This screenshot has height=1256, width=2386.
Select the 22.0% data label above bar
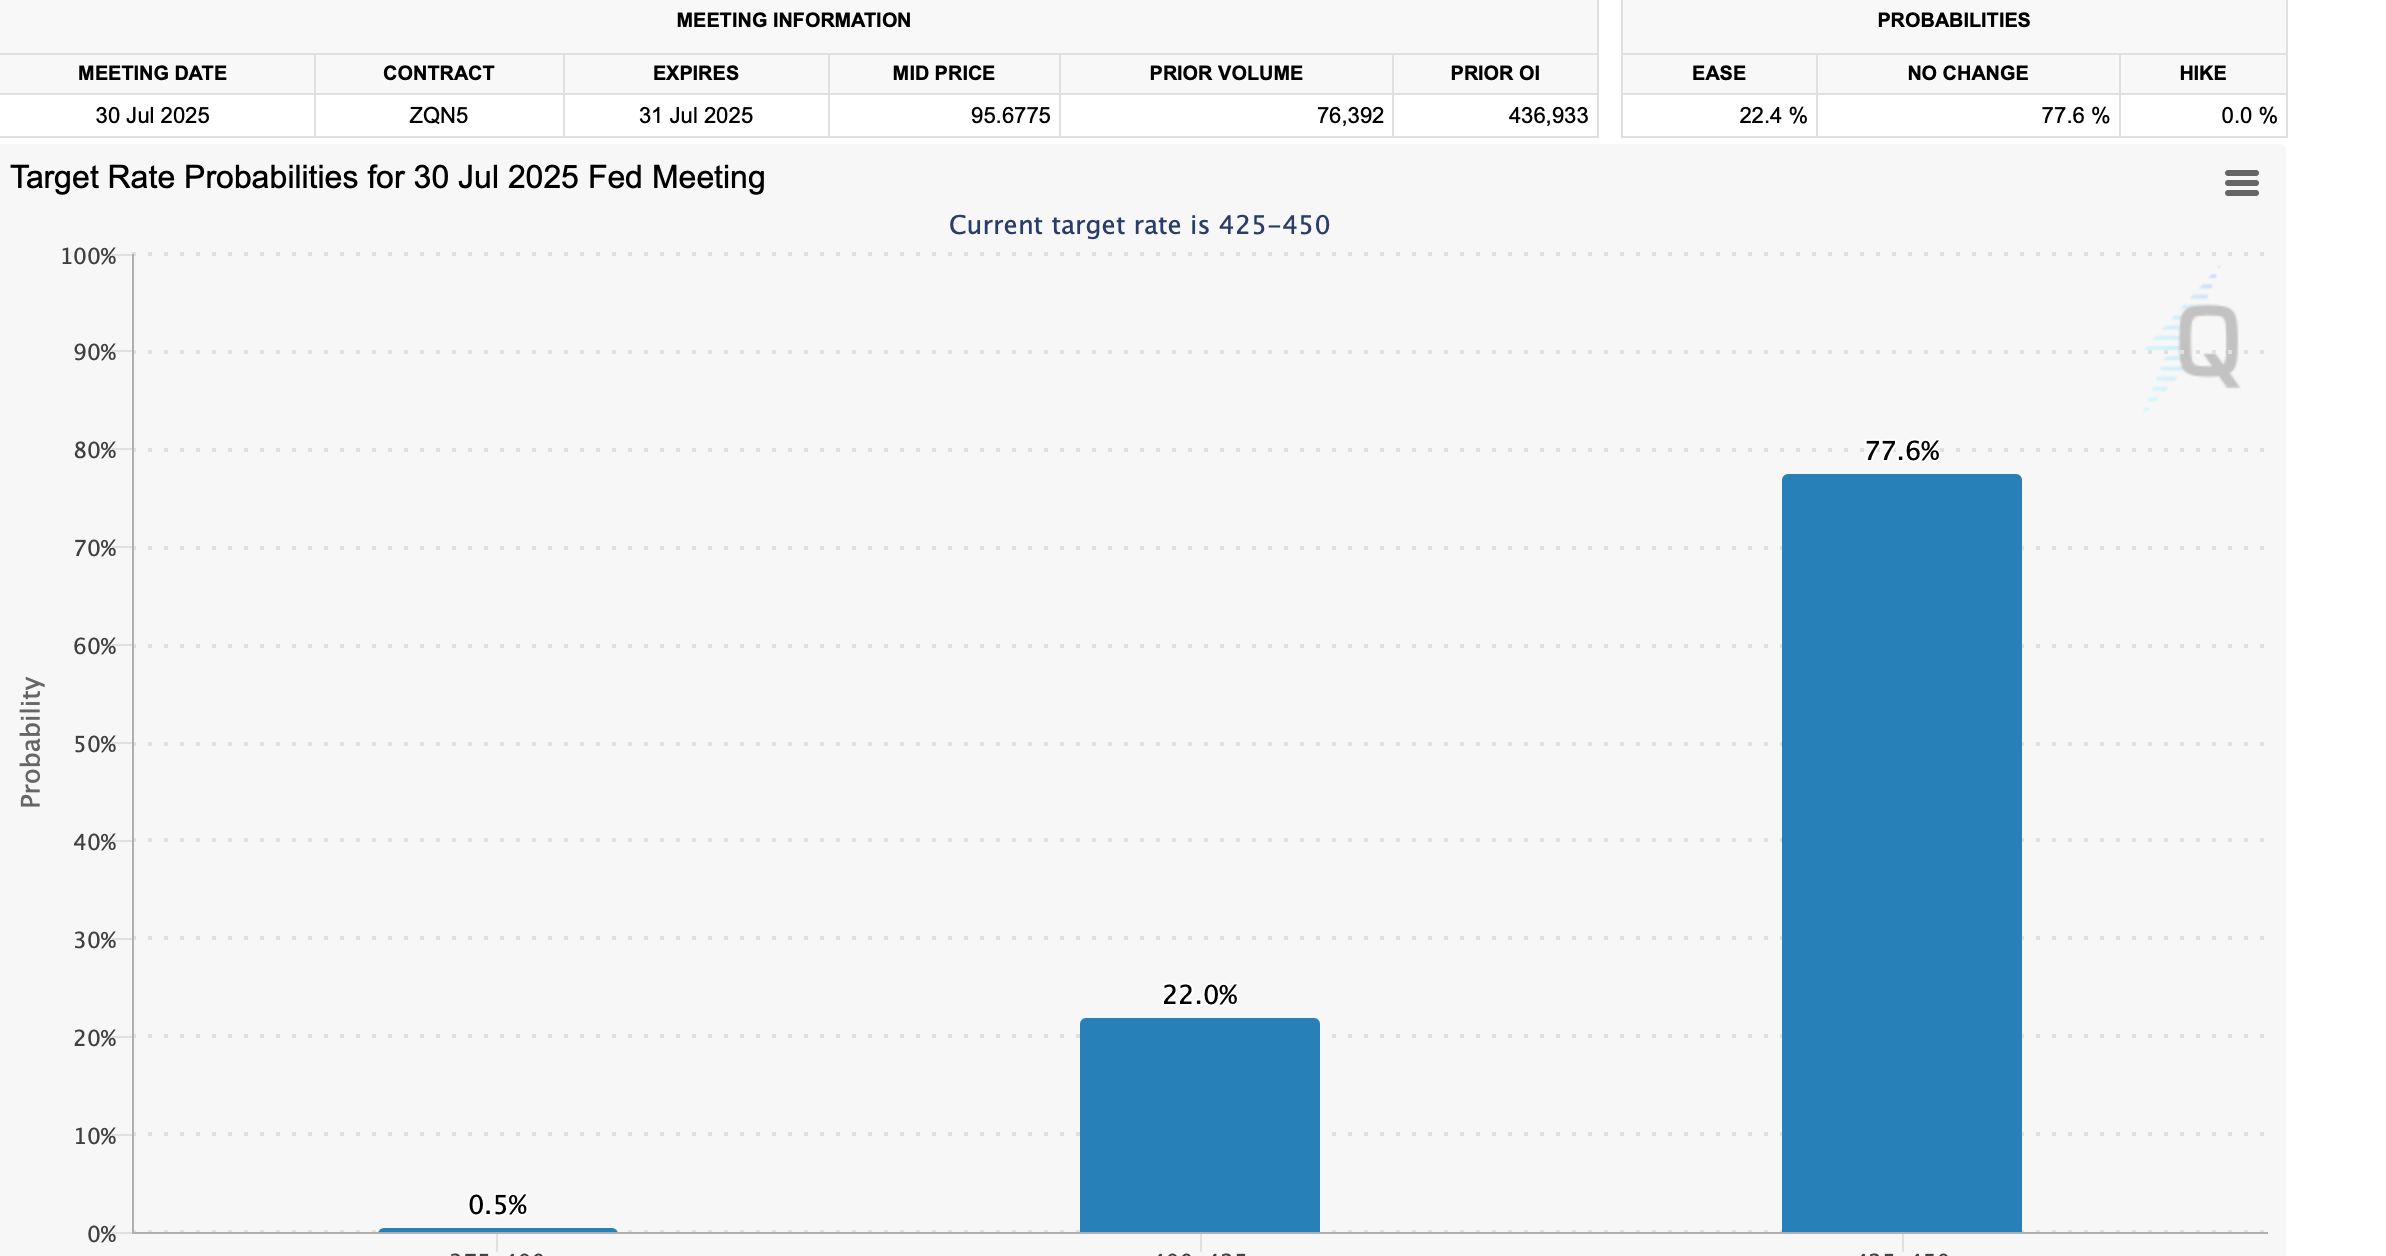(x=1199, y=995)
